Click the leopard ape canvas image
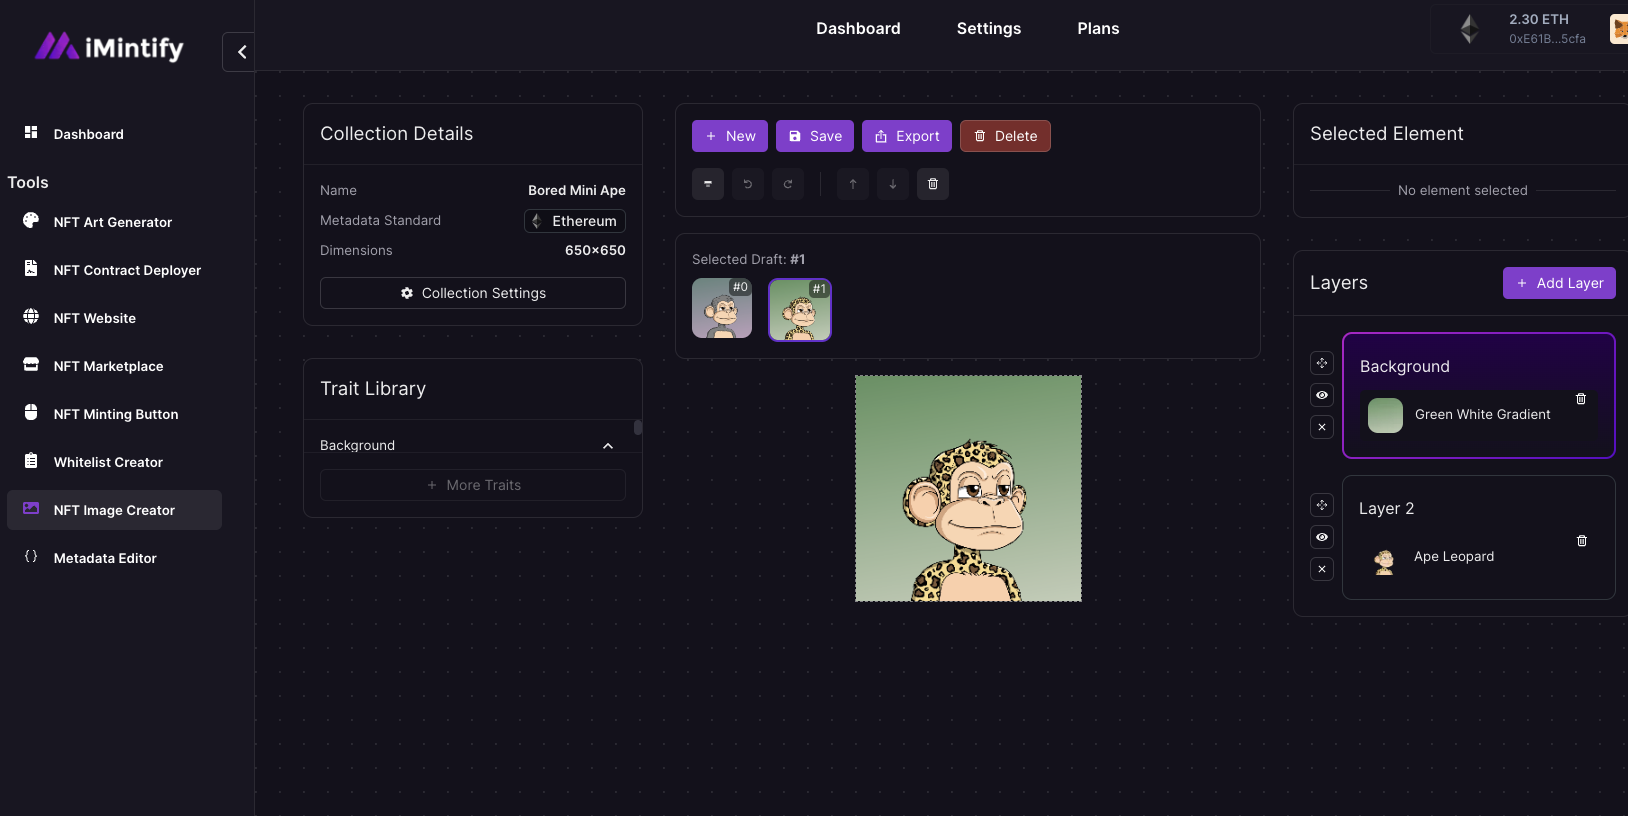Image resolution: width=1628 pixels, height=816 pixels. (x=968, y=489)
